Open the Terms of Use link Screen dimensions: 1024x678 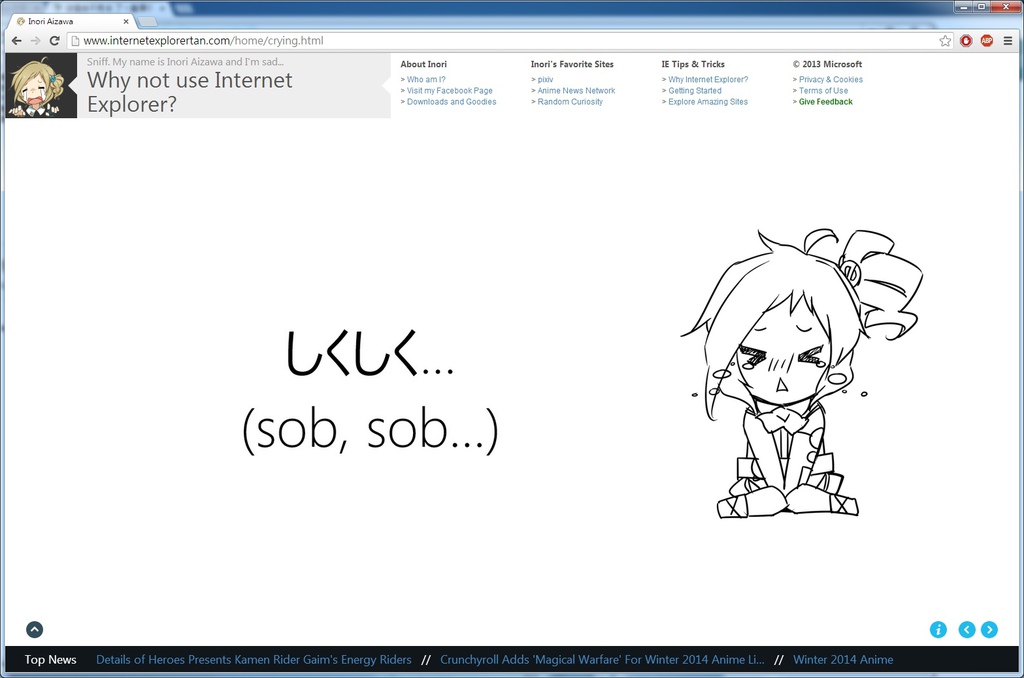[x=824, y=91]
